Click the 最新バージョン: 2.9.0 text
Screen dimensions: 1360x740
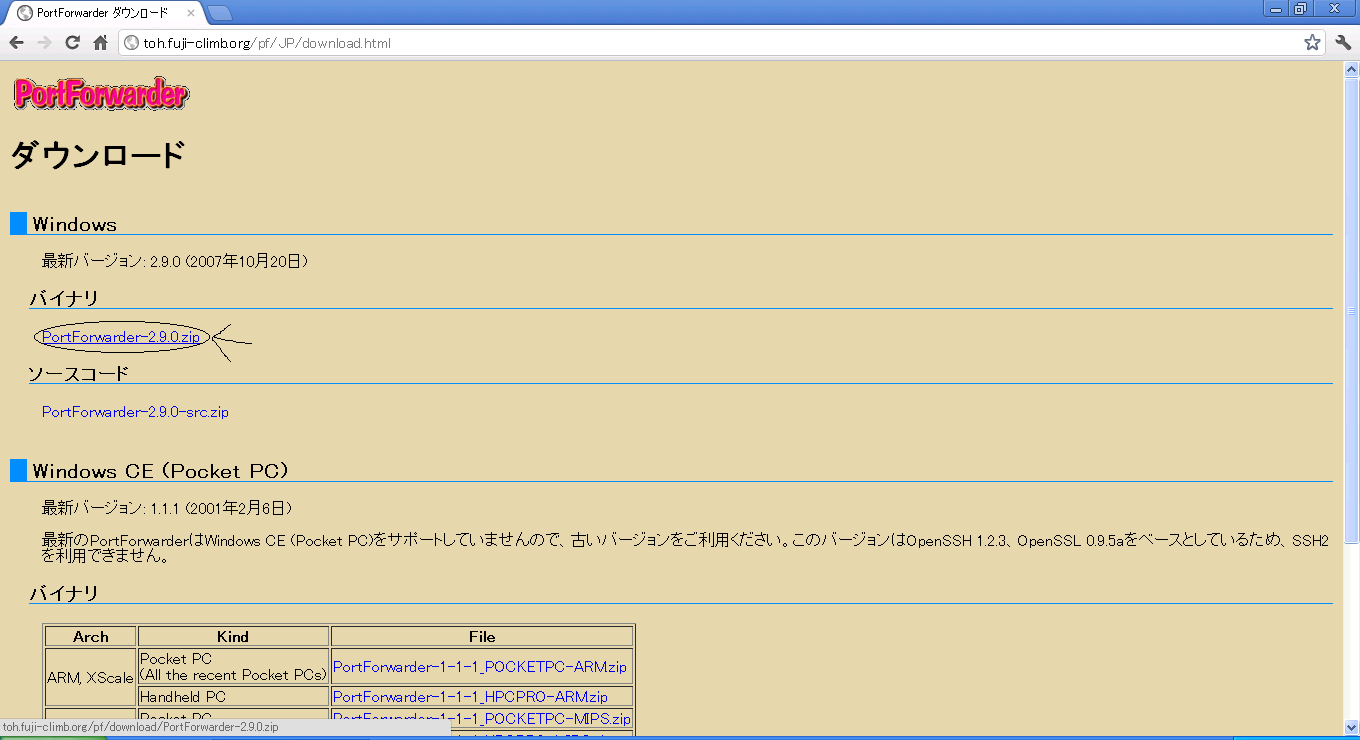(175, 261)
